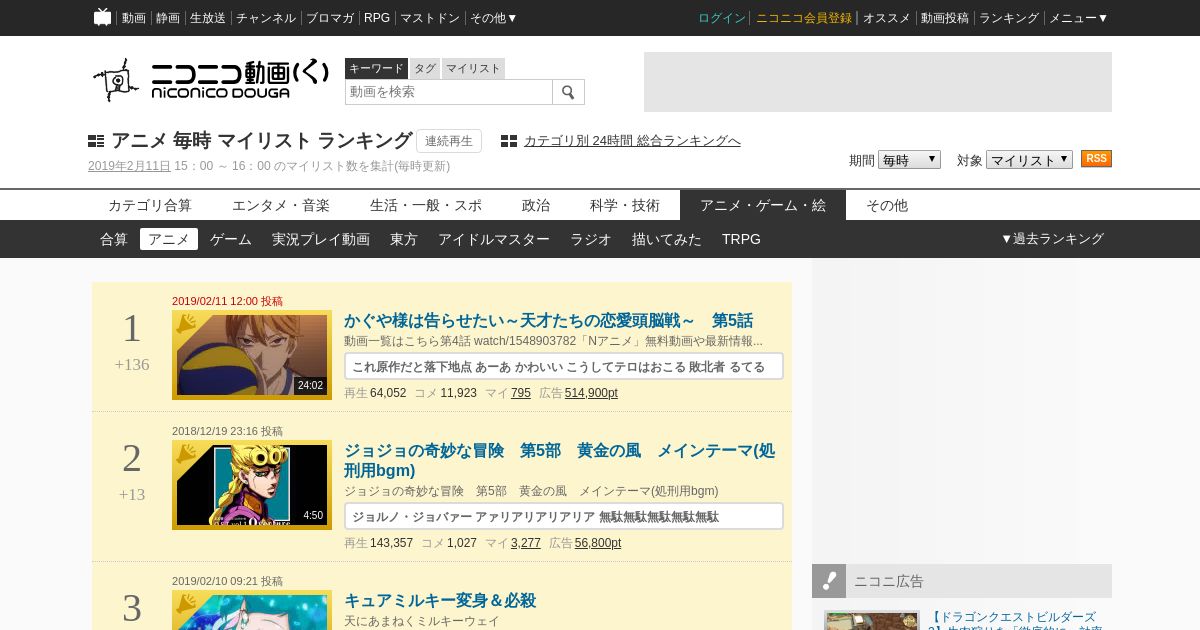Open カテゴリ別 24時間 総合ランキングへ link

(x=632, y=141)
